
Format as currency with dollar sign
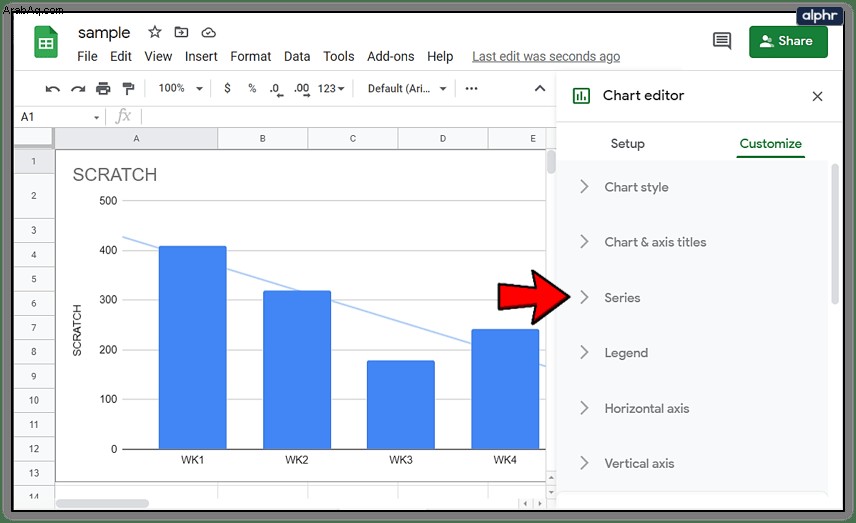pyautogui.click(x=227, y=88)
